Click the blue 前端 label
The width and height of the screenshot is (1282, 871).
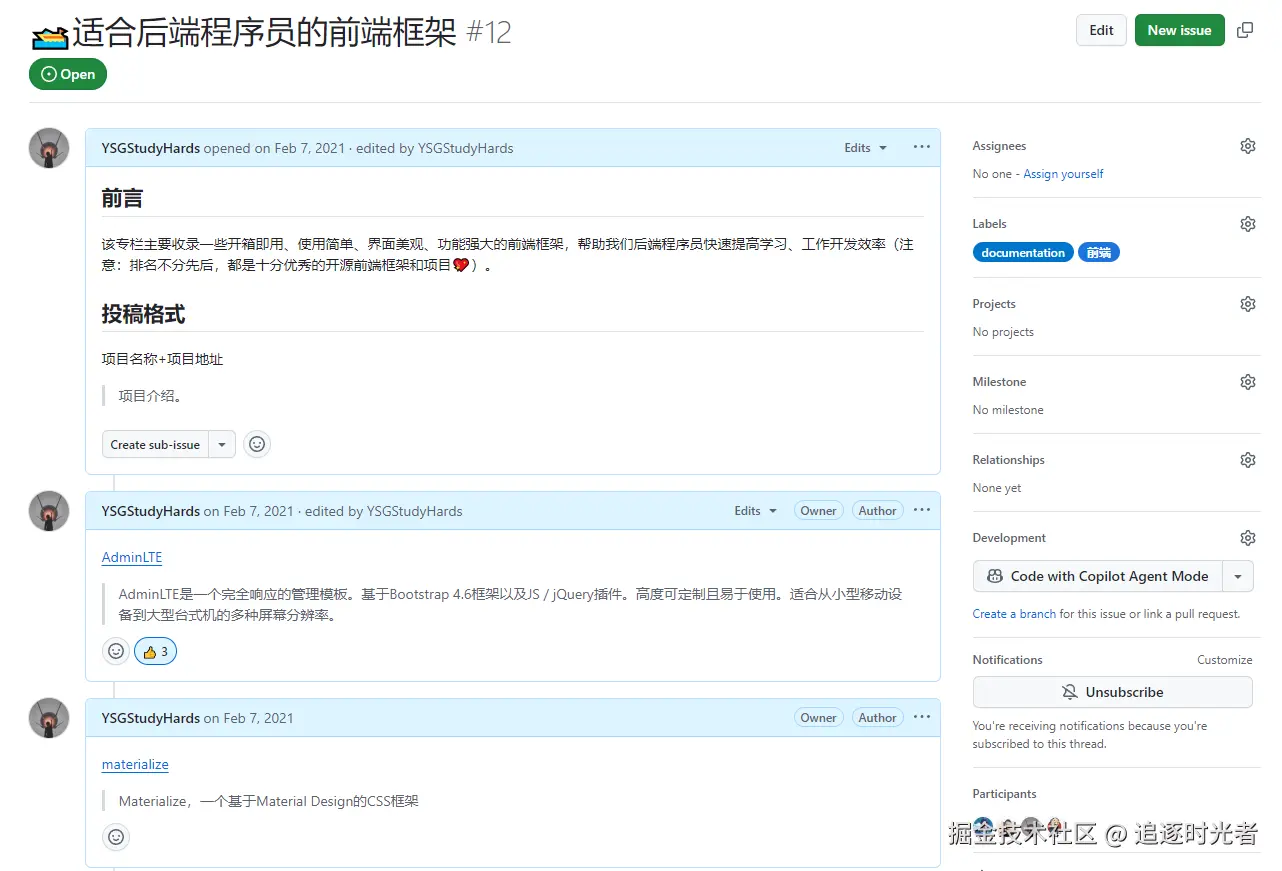[x=1099, y=253]
